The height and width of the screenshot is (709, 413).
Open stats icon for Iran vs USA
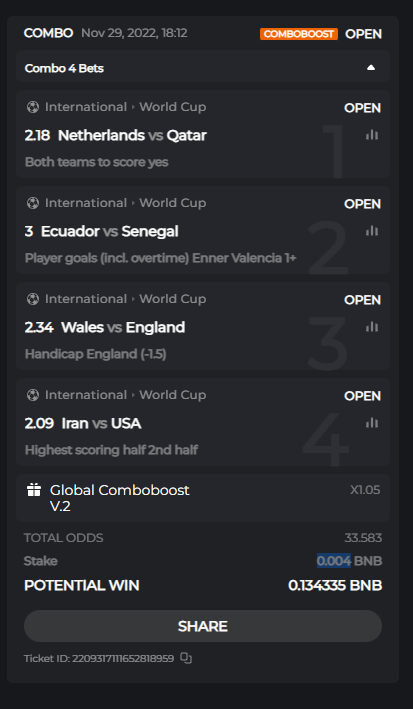coord(372,423)
